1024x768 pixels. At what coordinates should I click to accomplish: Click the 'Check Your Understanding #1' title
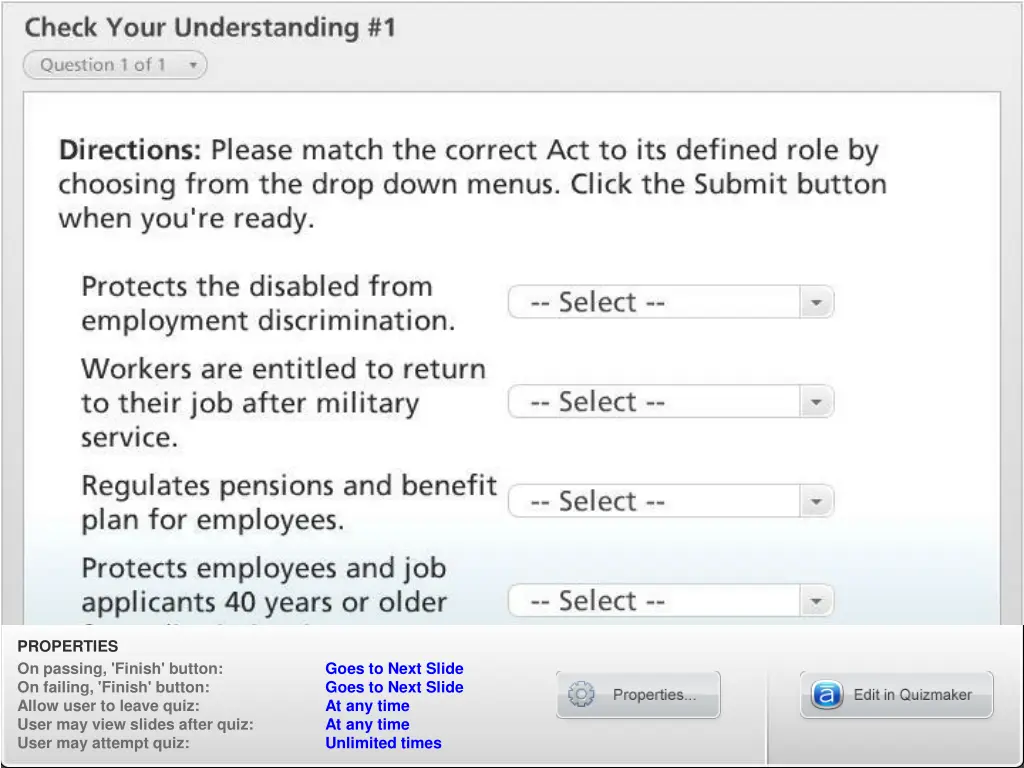tap(210, 27)
